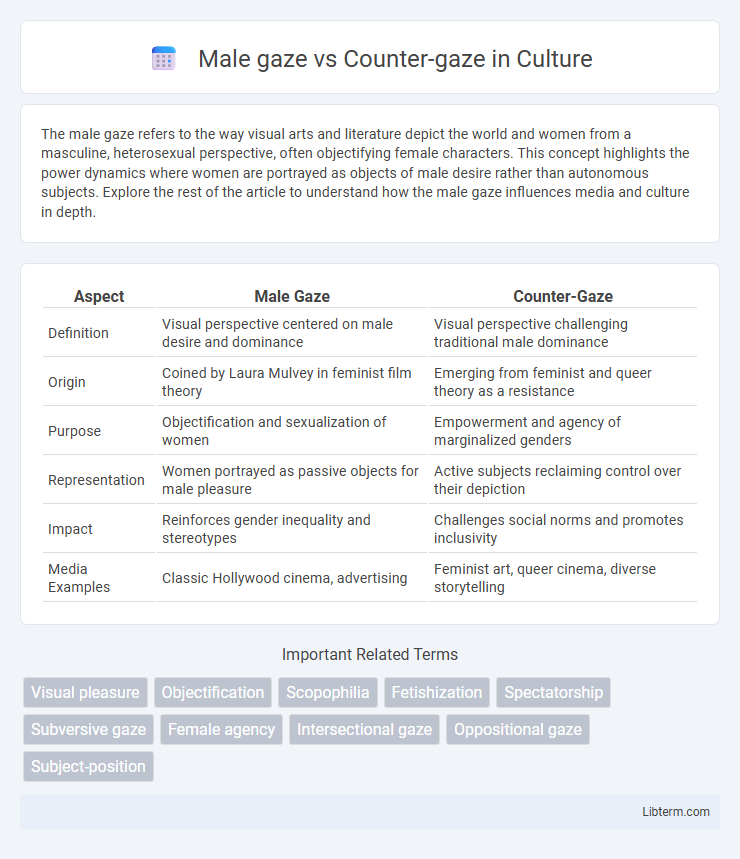Click the page title Male gaze vs Counter-gaze
The height and width of the screenshot is (859, 740).
[x=395, y=59]
